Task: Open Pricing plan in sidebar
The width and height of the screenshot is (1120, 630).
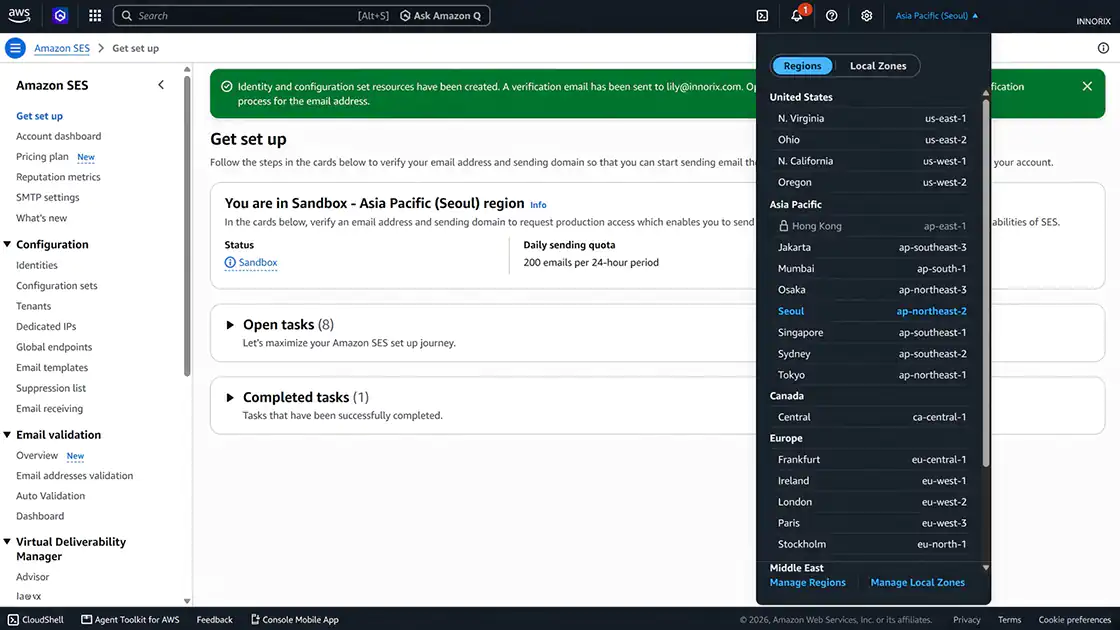Action: click(42, 156)
